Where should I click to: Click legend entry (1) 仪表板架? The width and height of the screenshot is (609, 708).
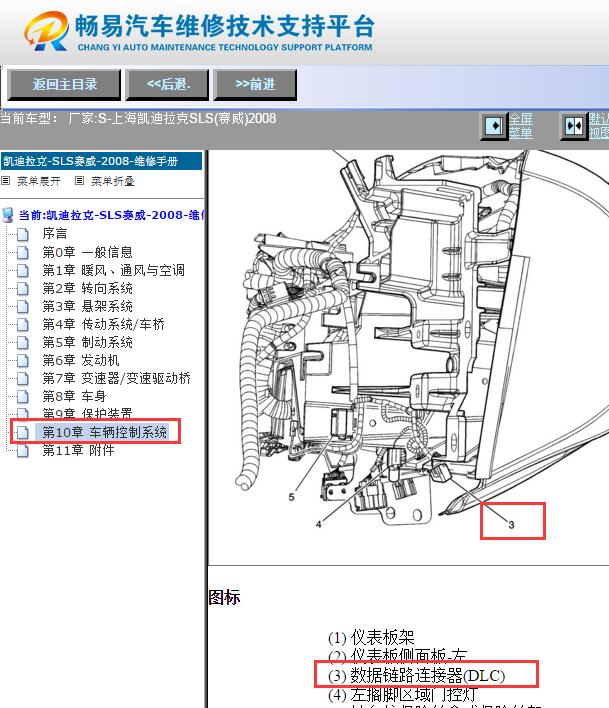click(x=371, y=637)
